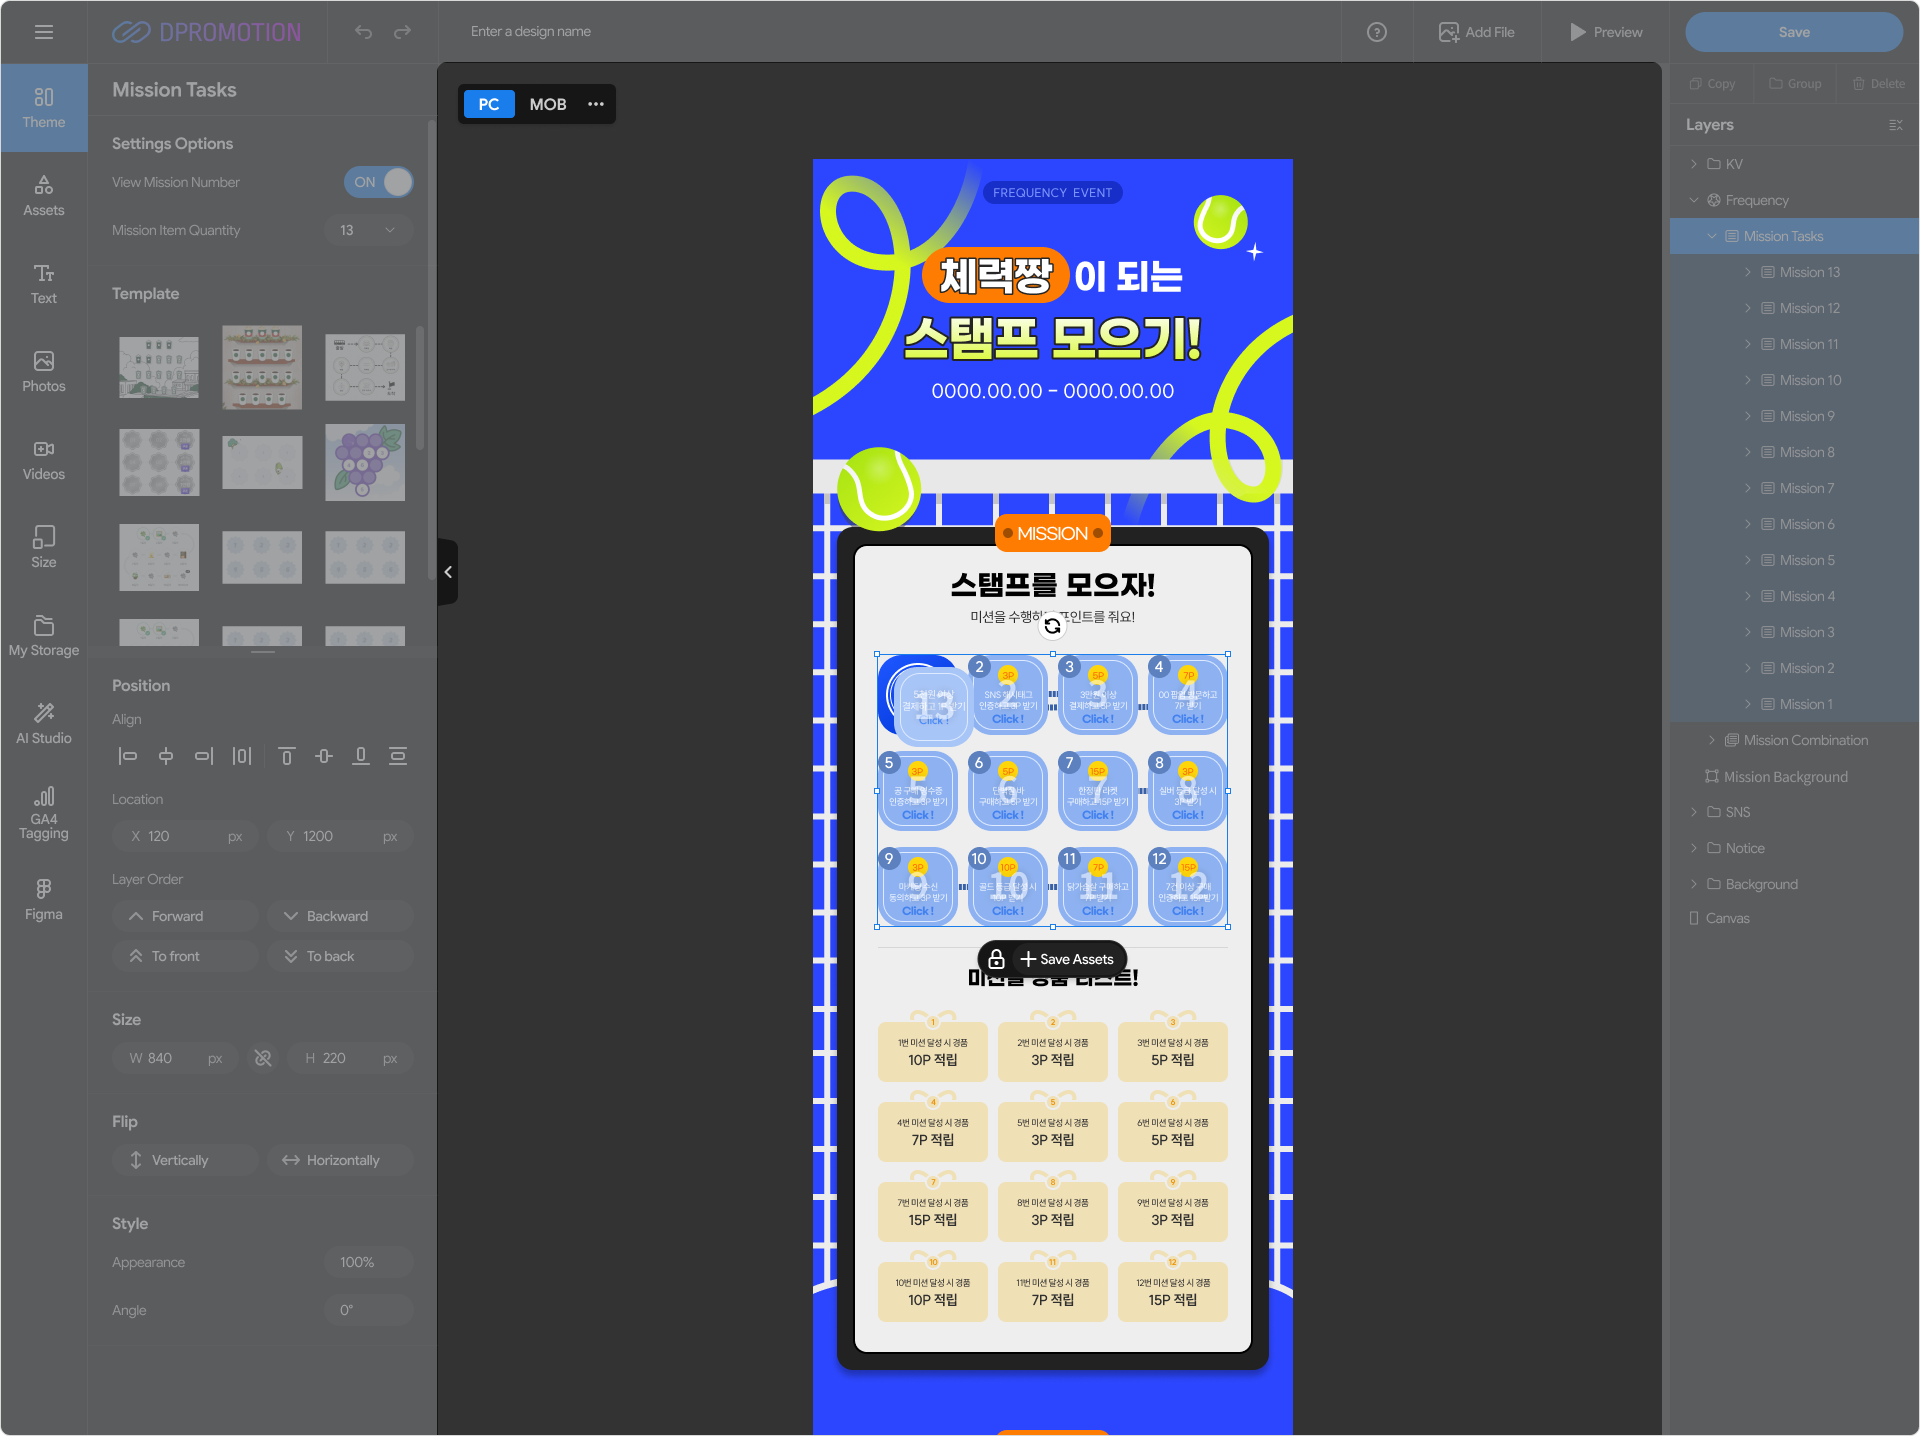This screenshot has width=1920, height=1436.
Task: Open the hamburger main menu
Action: pyautogui.click(x=44, y=32)
